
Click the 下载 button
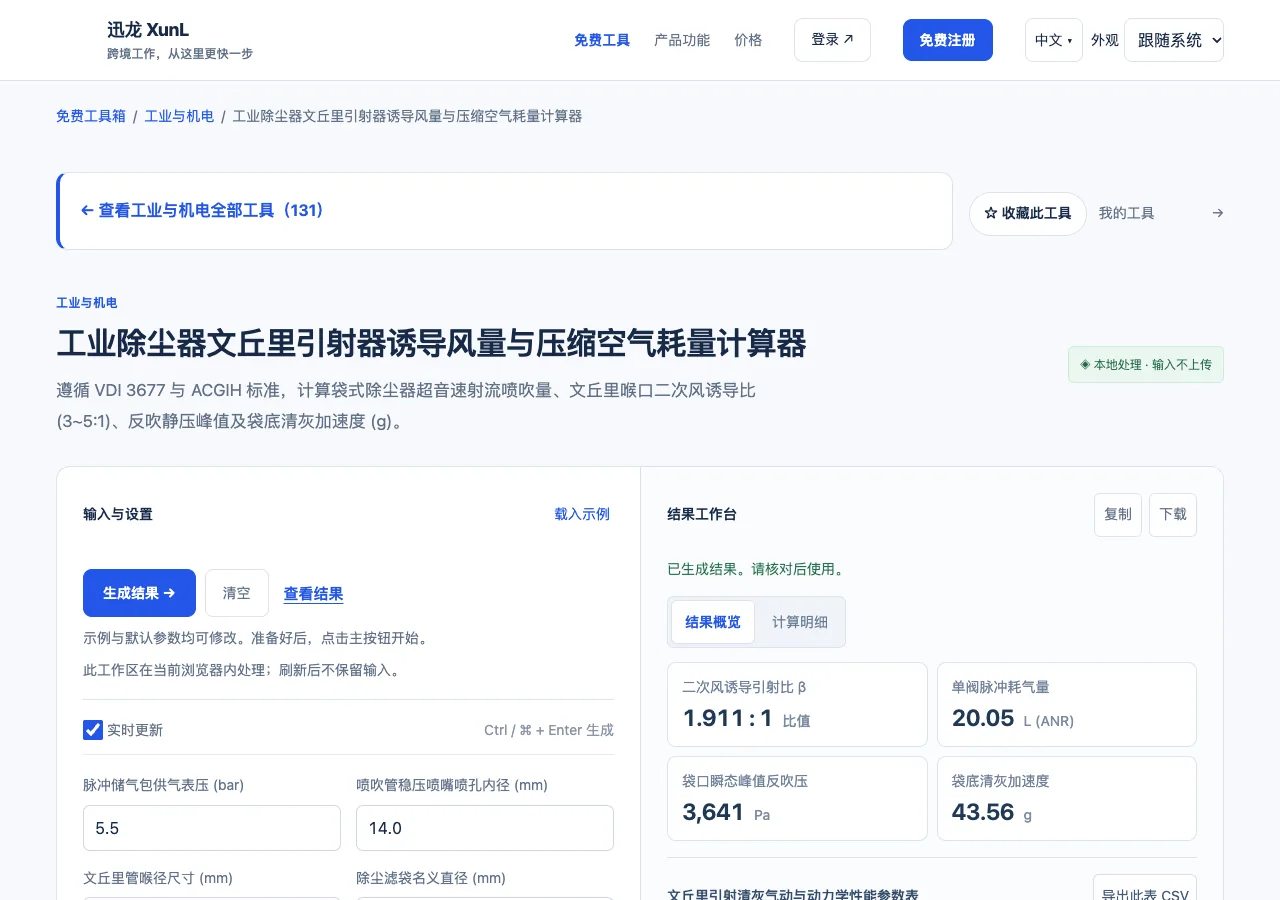(x=1173, y=514)
